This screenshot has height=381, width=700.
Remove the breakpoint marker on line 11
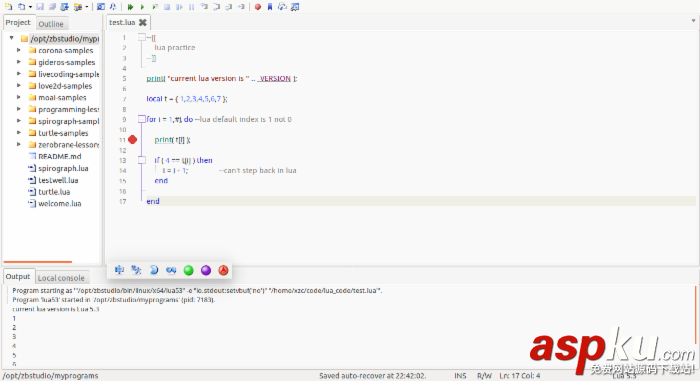pos(133,140)
